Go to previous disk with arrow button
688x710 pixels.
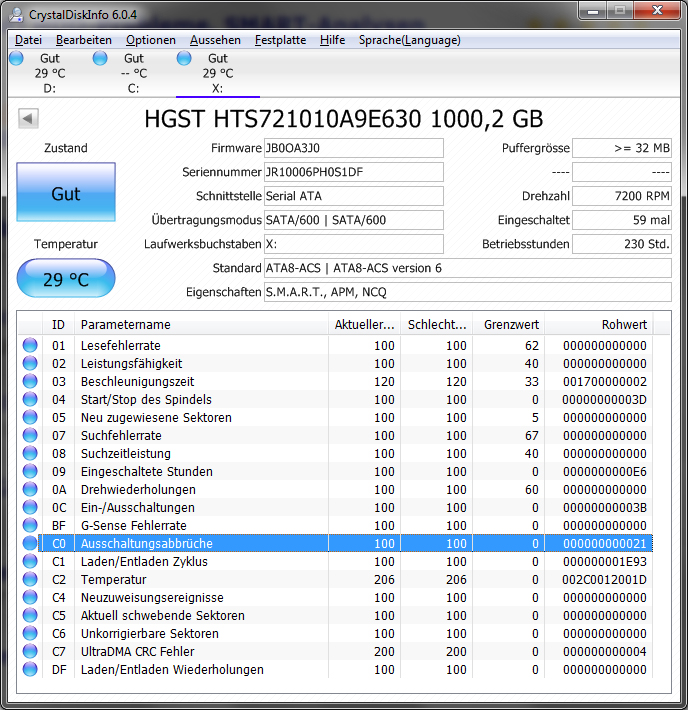(x=28, y=119)
